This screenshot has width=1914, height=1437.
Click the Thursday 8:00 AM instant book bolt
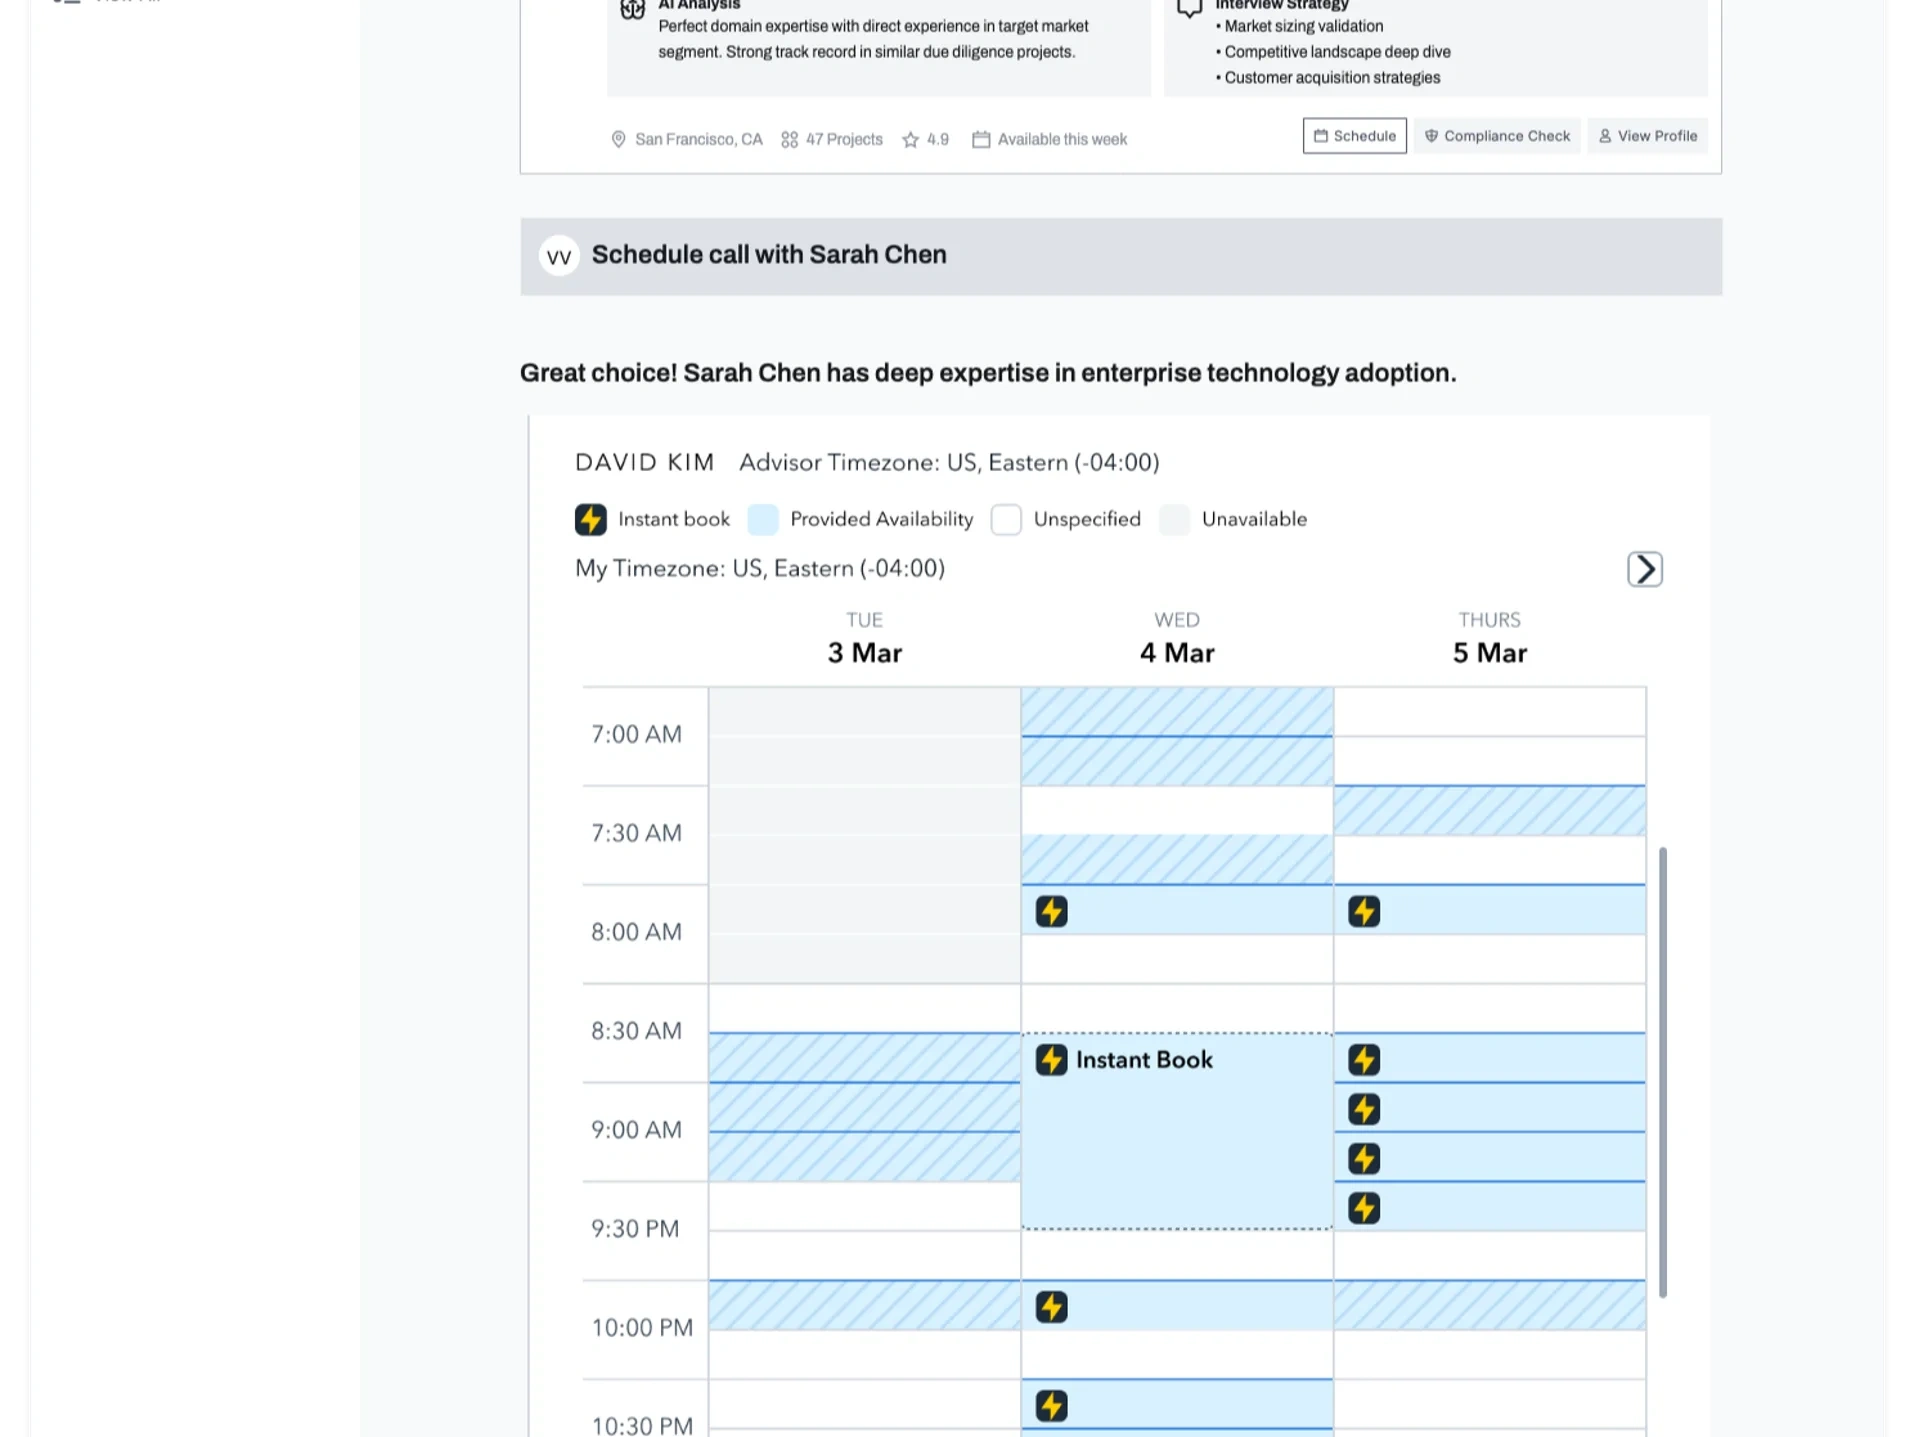1363,911
